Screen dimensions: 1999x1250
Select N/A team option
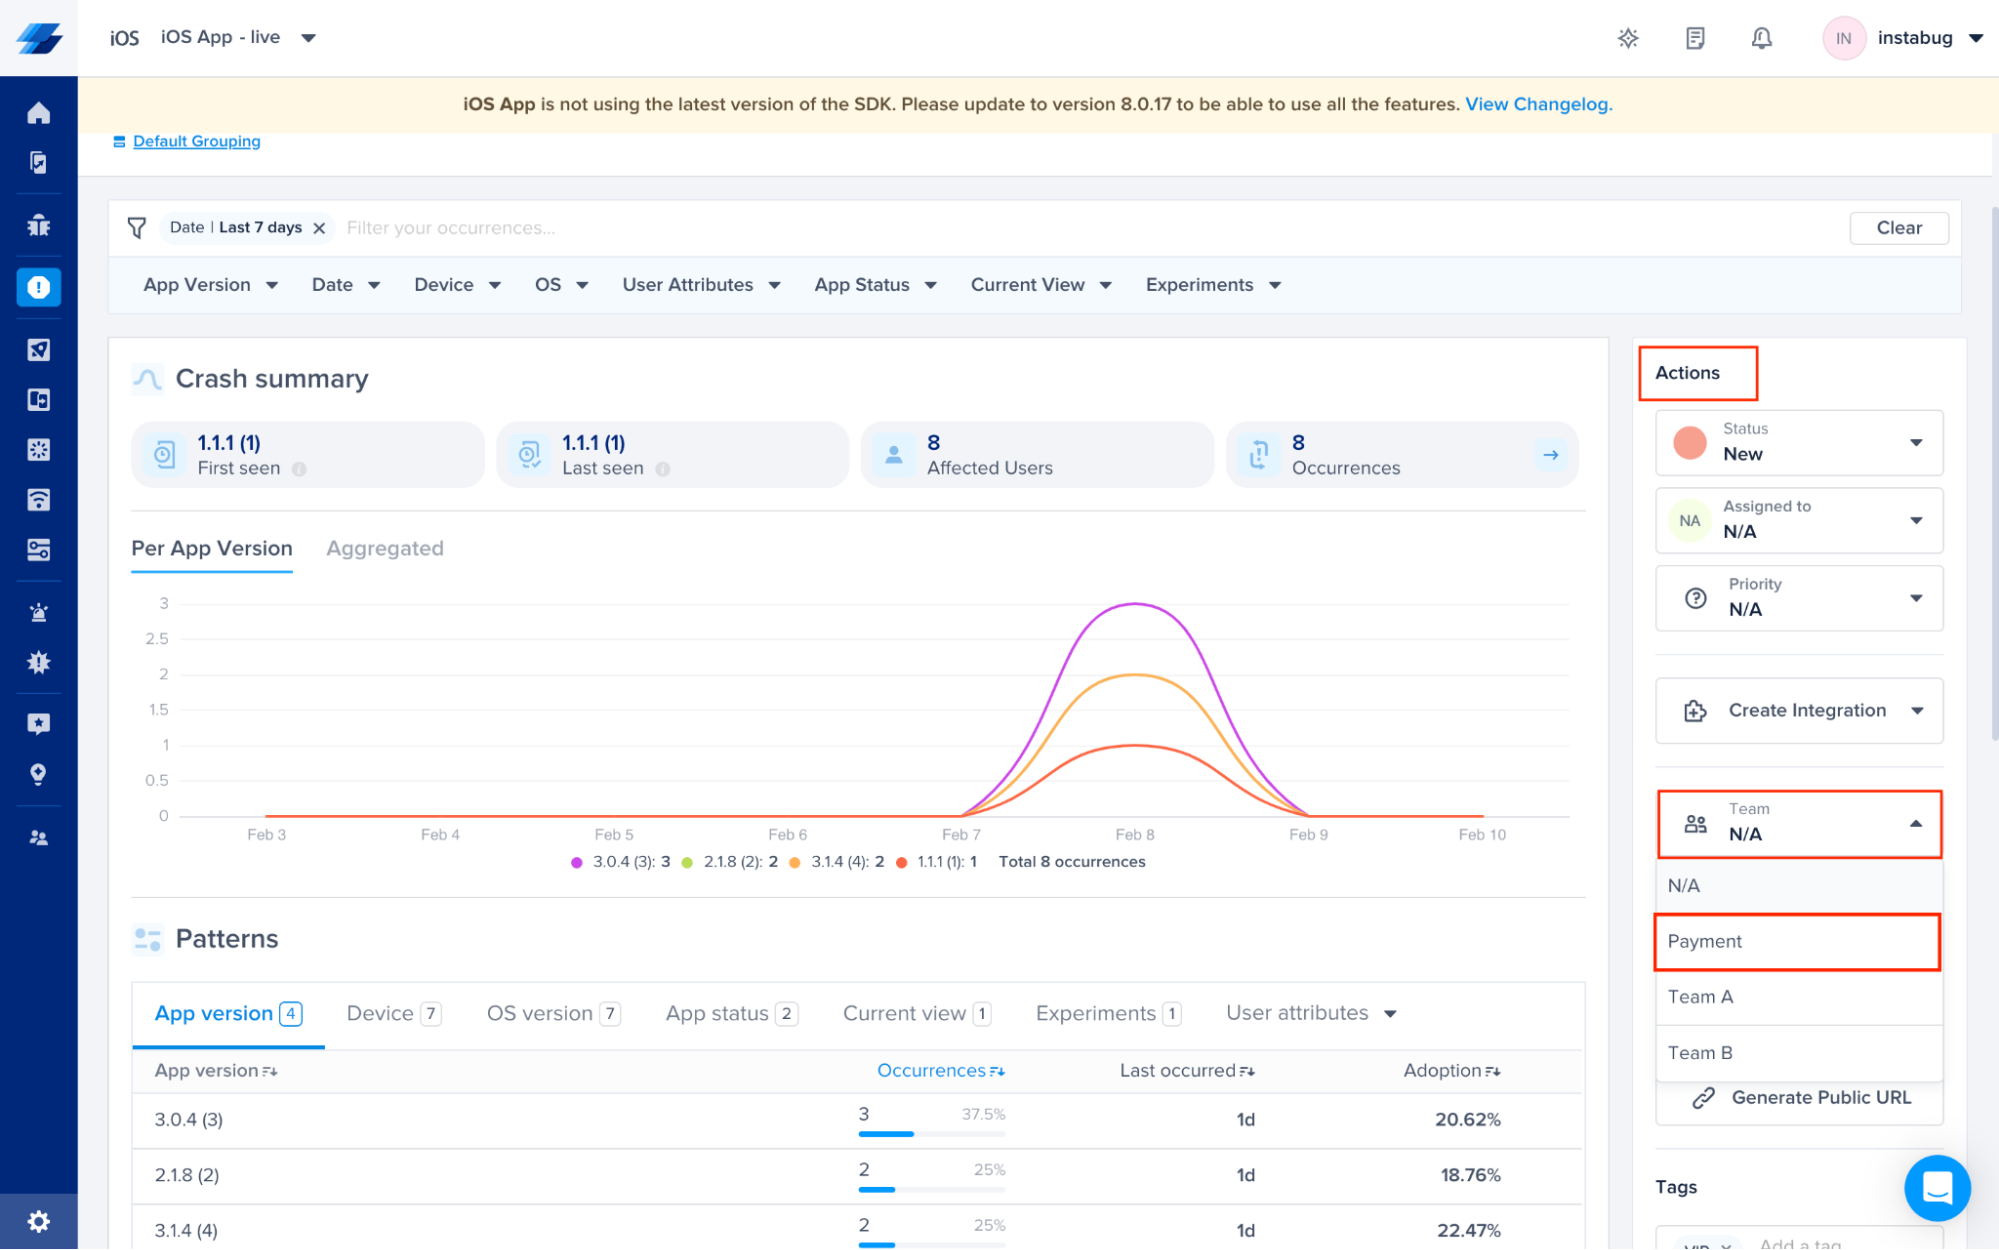[x=1798, y=886]
